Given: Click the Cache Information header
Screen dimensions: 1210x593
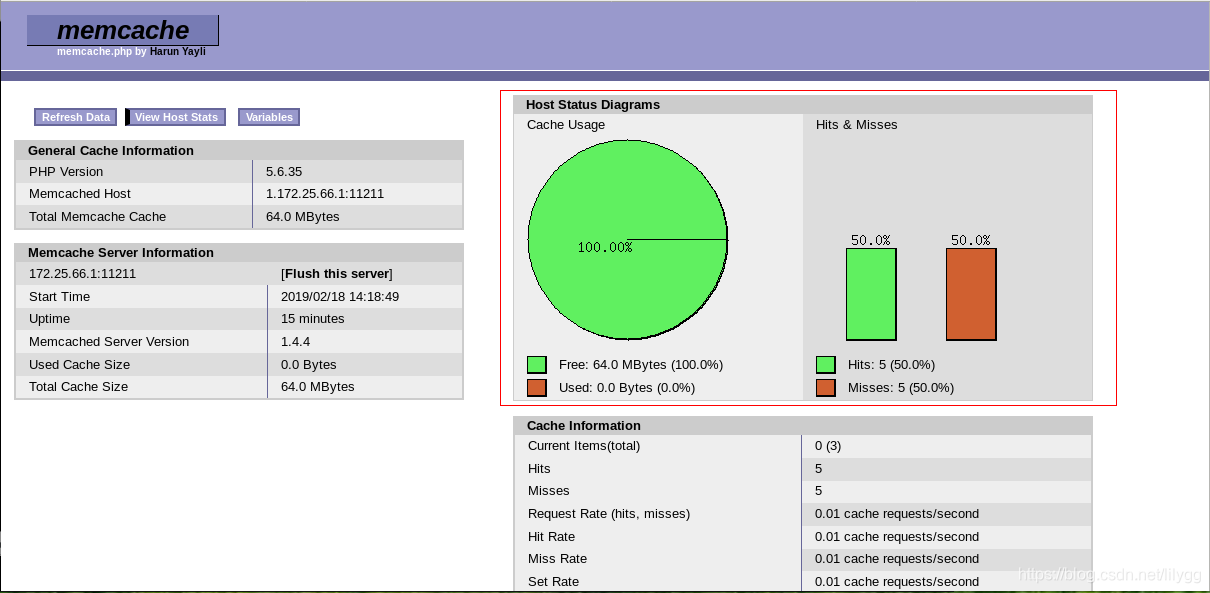Looking at the screenshot, I should point(803,425).
